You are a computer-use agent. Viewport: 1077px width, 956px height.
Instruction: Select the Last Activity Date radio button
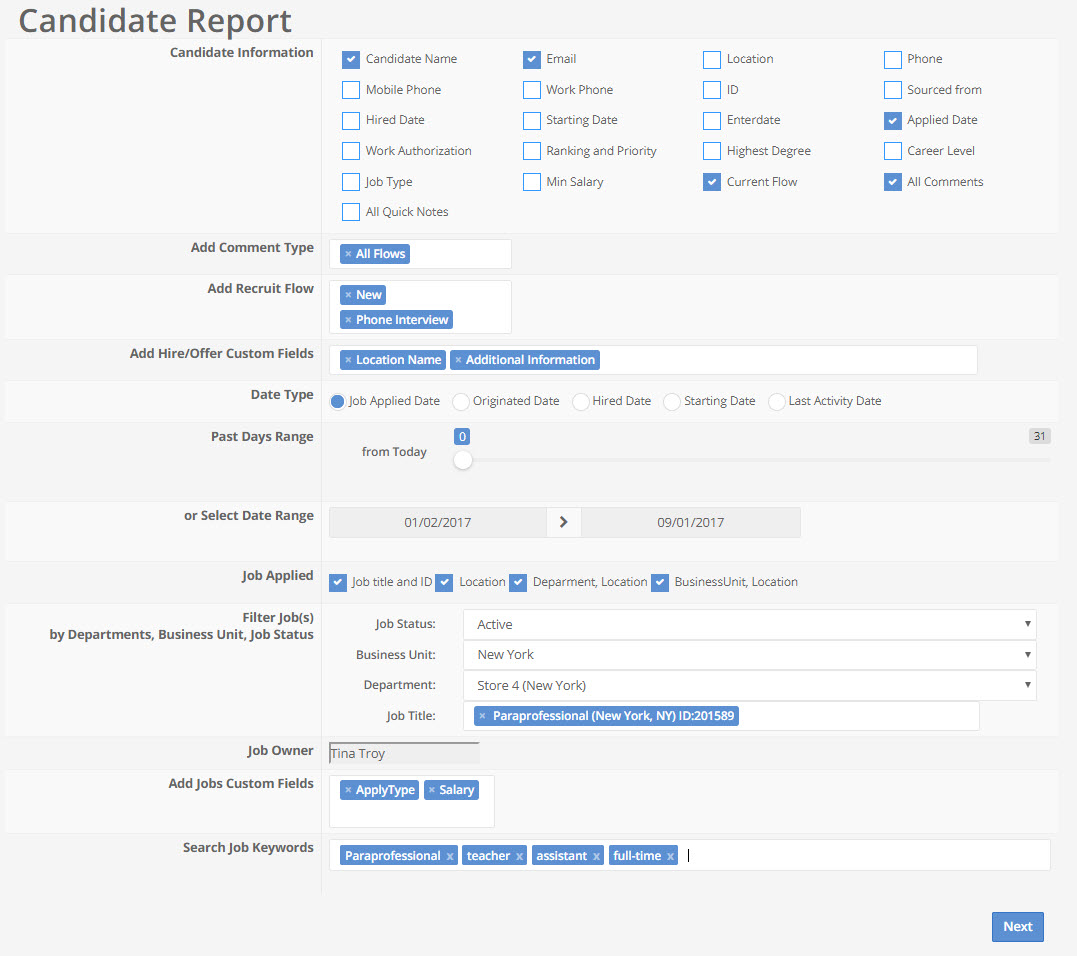(x=776, y=401)
